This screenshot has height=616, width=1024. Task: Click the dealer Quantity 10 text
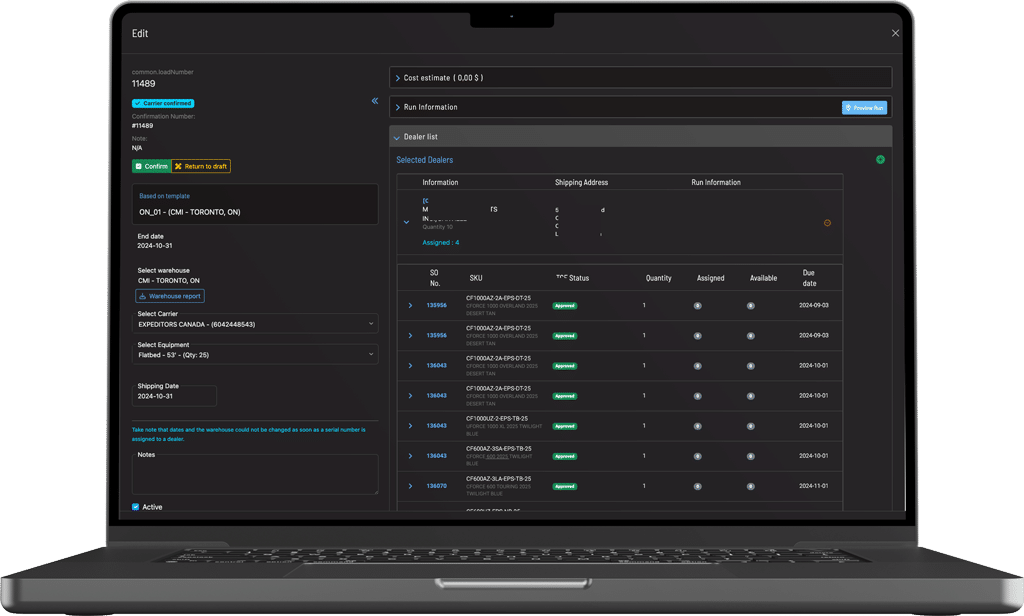(438, 227)
